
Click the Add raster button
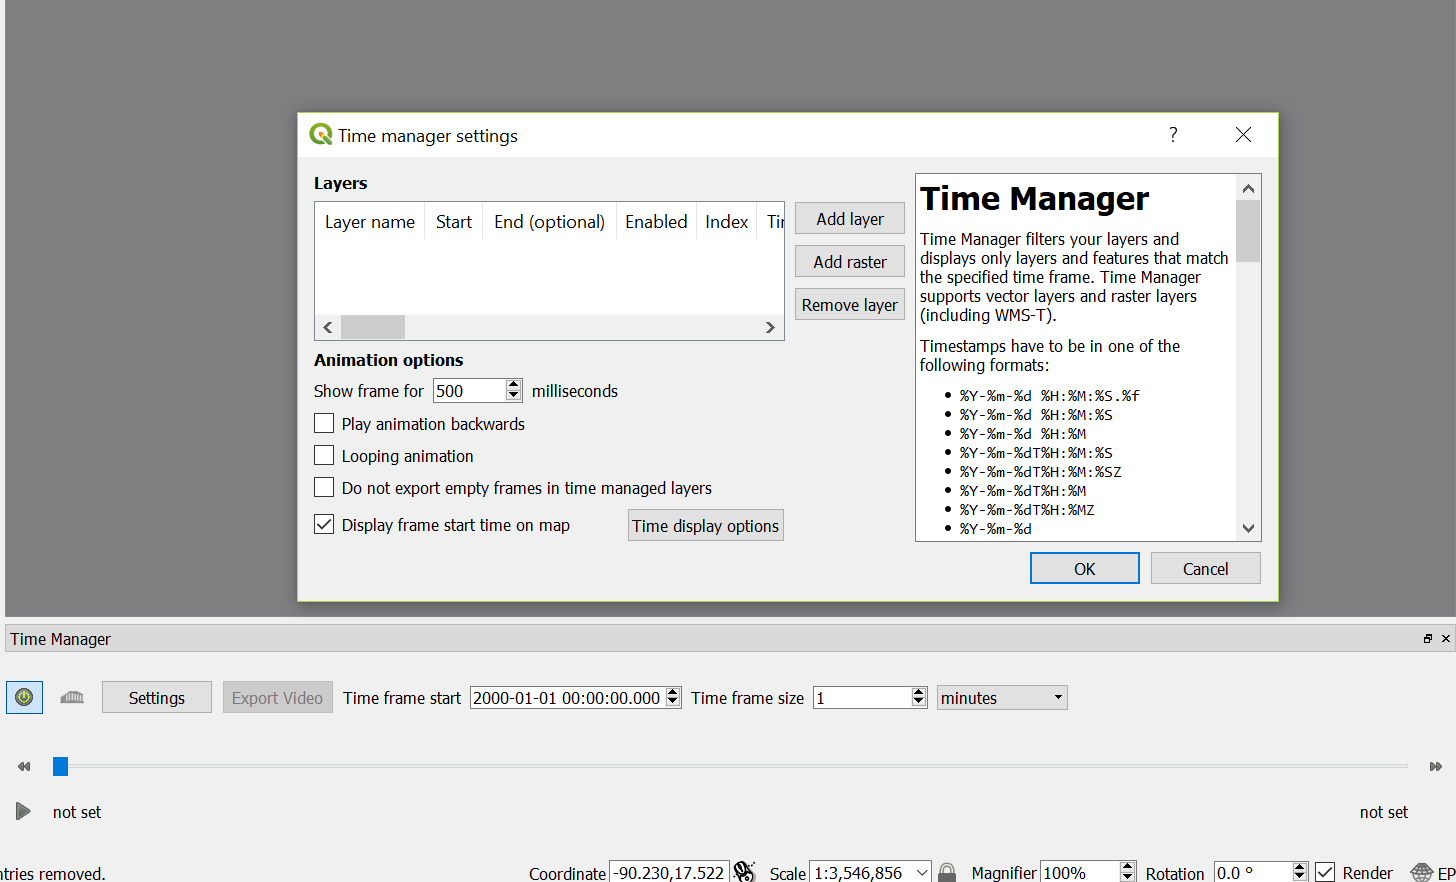(x=850, y=261)
